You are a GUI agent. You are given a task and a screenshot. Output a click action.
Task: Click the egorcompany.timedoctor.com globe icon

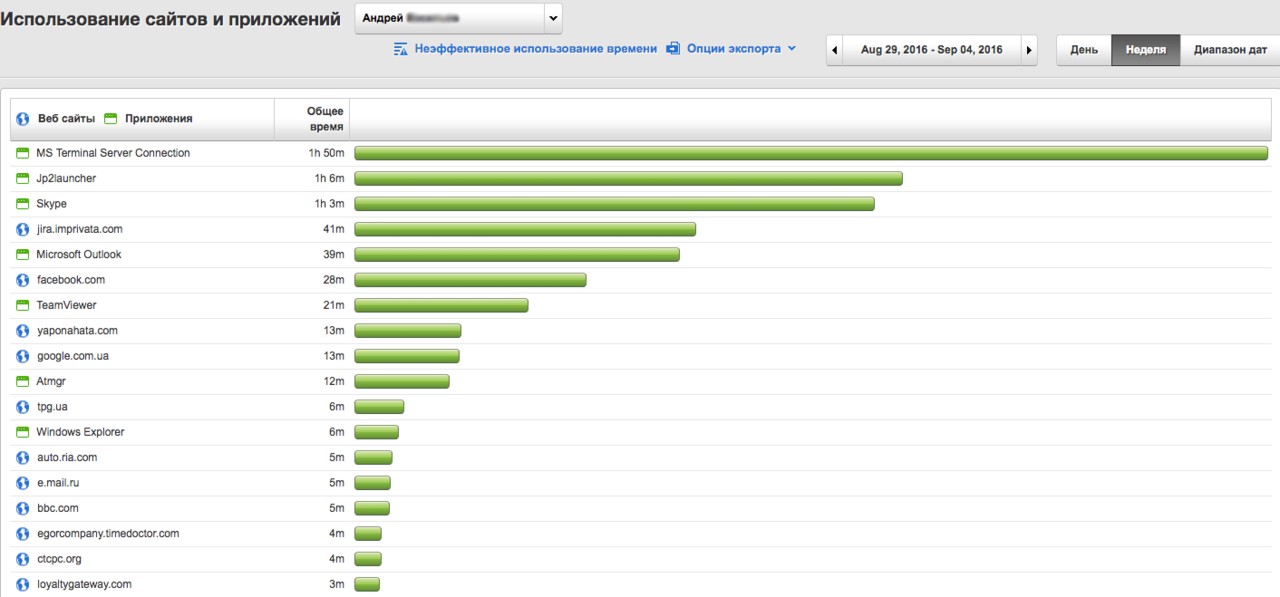point(23,534)
